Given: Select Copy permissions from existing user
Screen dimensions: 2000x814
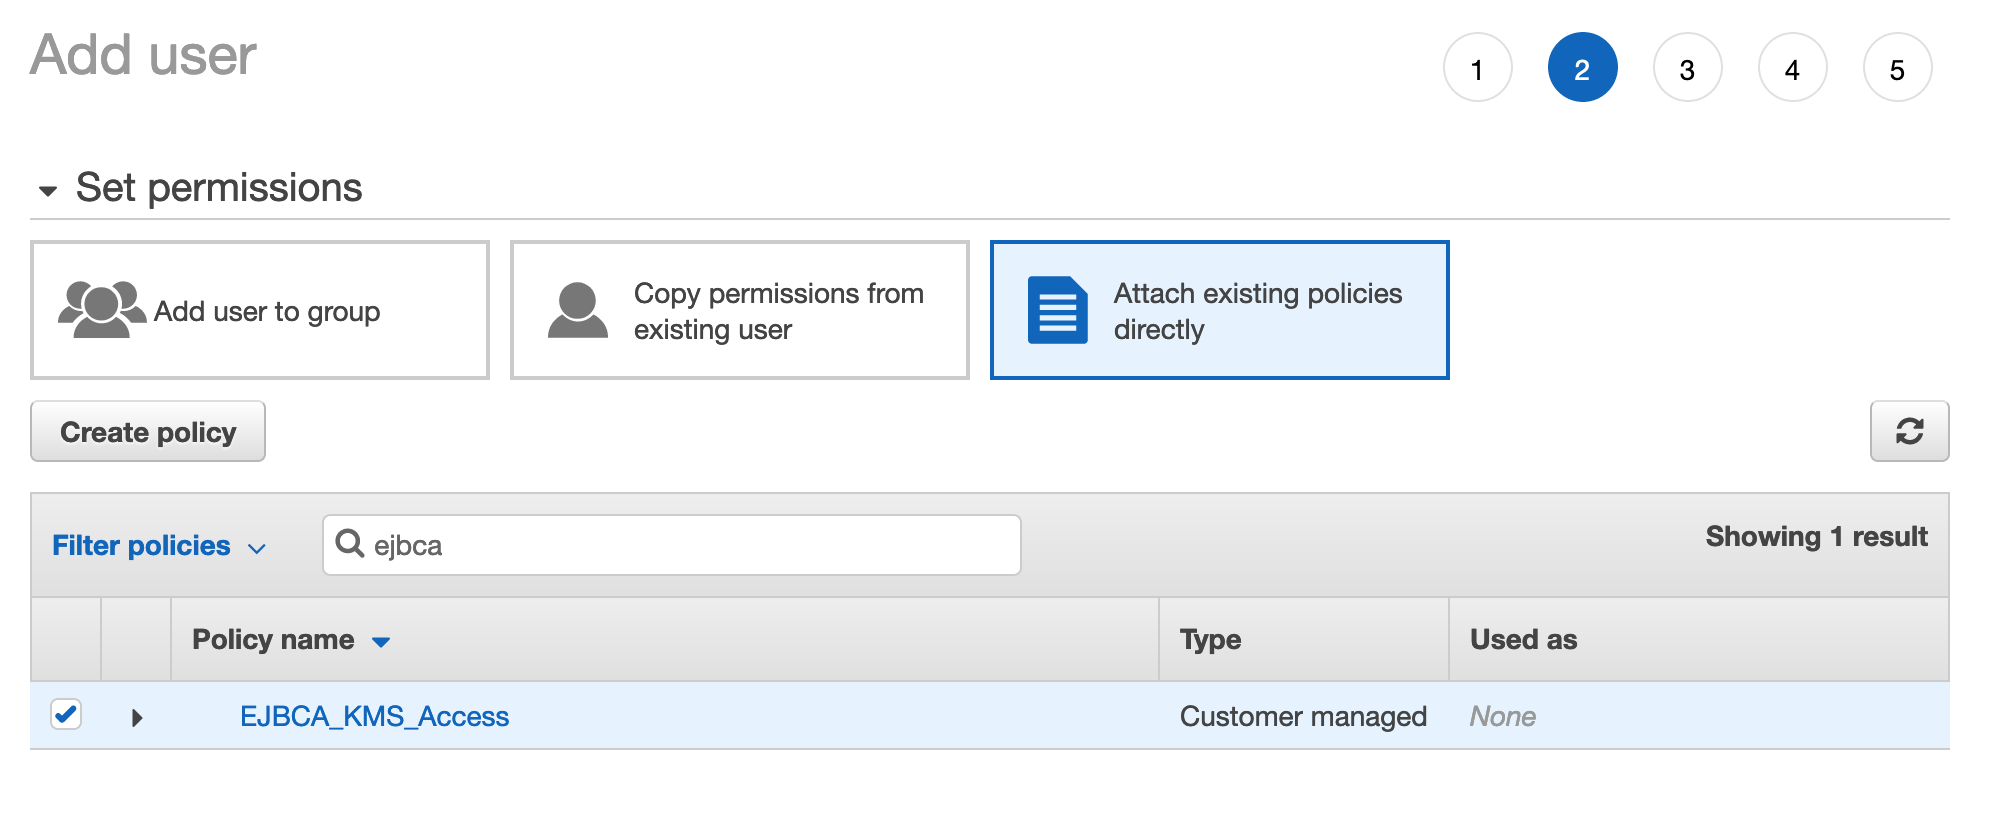Looking at the screenshot, I should (x=740, y=310).
